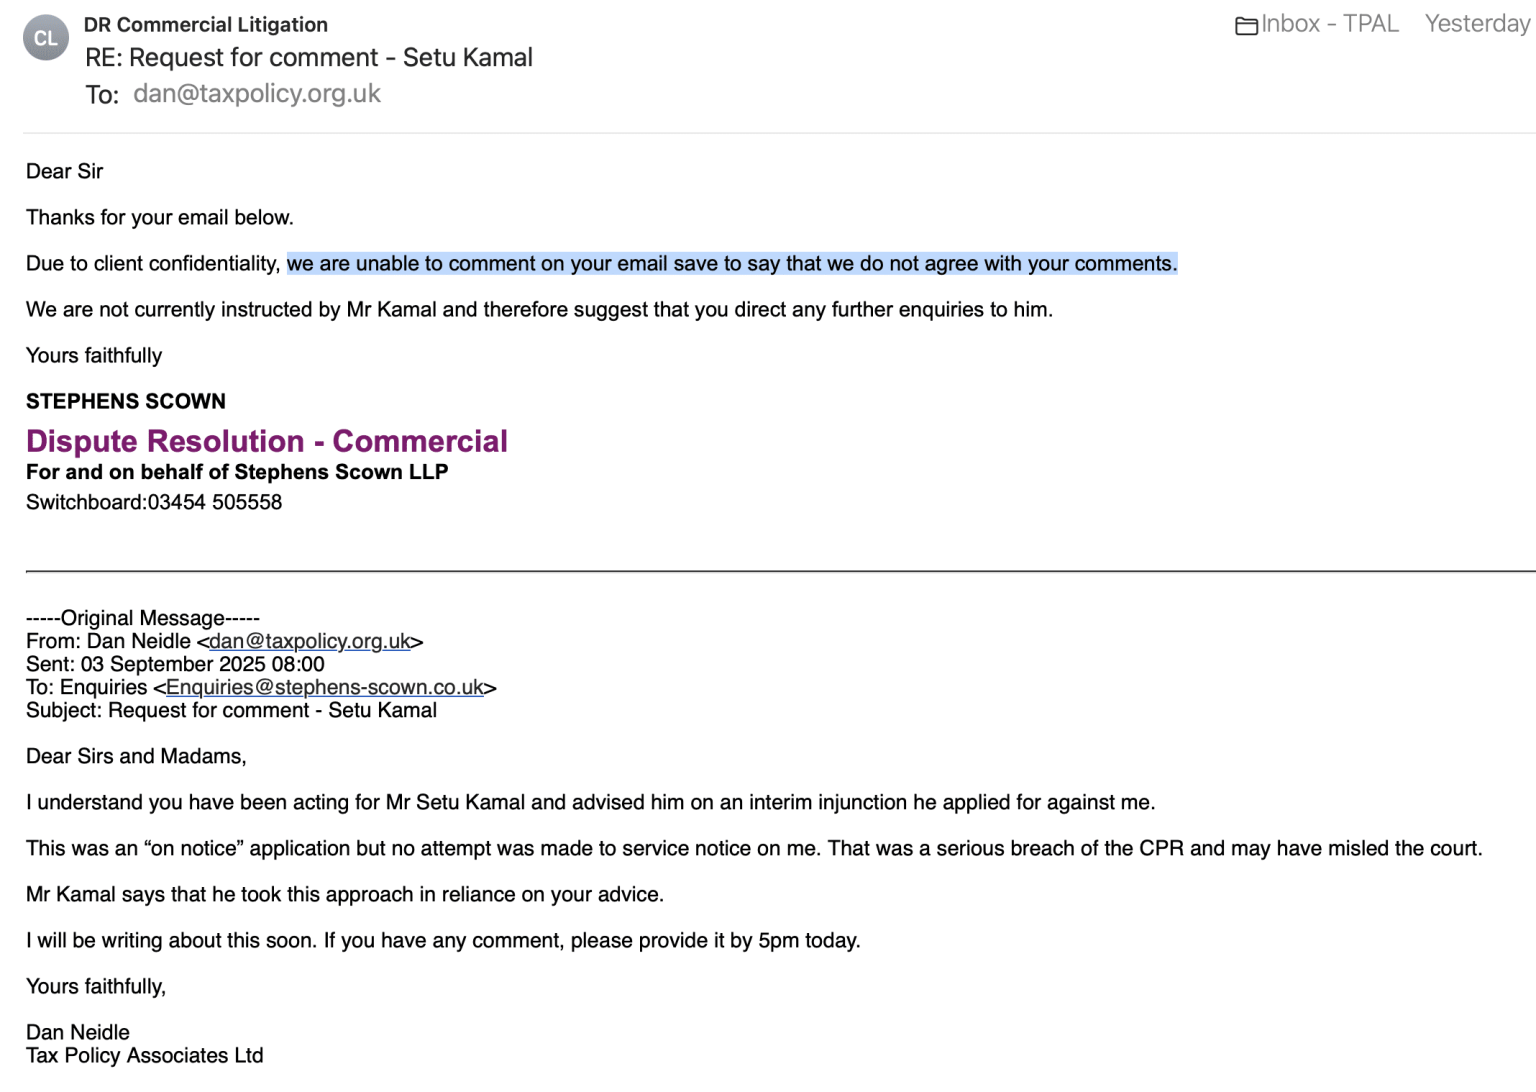Click the Original Message separator line
This screenshot has width=1536, height=1092.
(x=143, y=618)
